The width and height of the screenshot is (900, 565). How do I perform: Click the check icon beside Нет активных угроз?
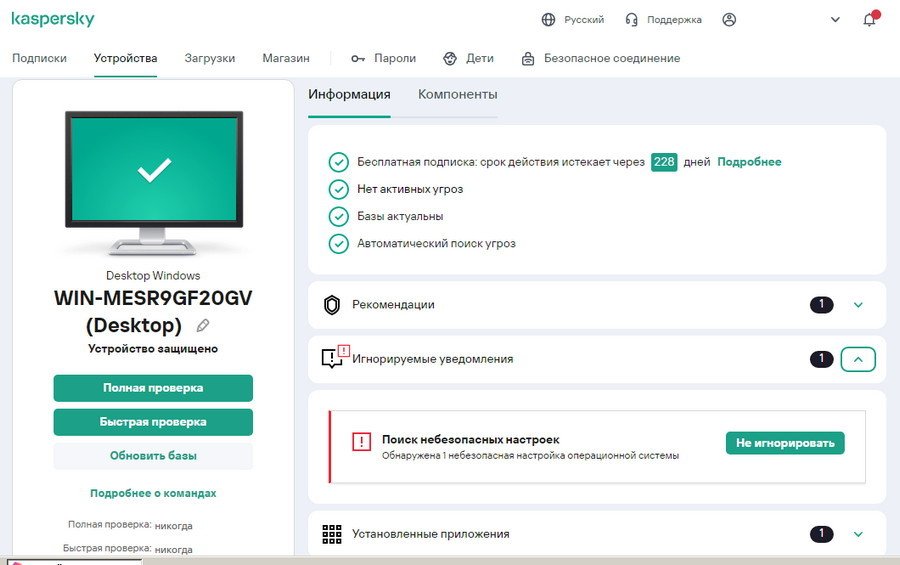point(339,189)
